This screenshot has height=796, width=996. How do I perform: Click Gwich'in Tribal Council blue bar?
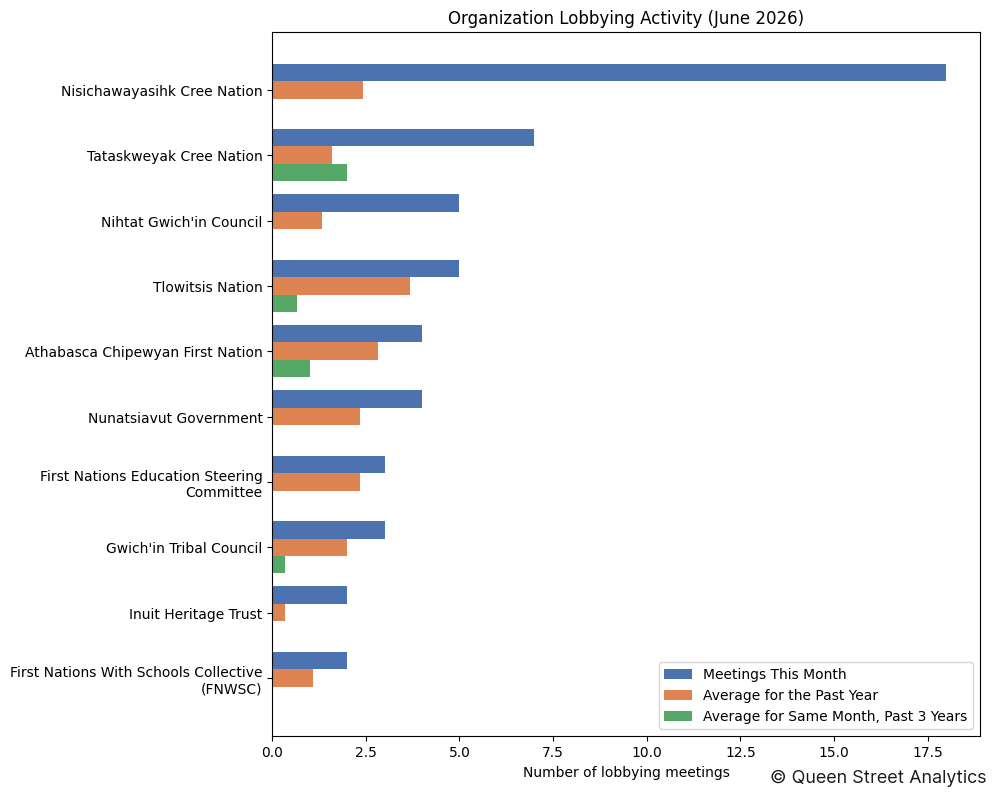(x=328, y=530)
